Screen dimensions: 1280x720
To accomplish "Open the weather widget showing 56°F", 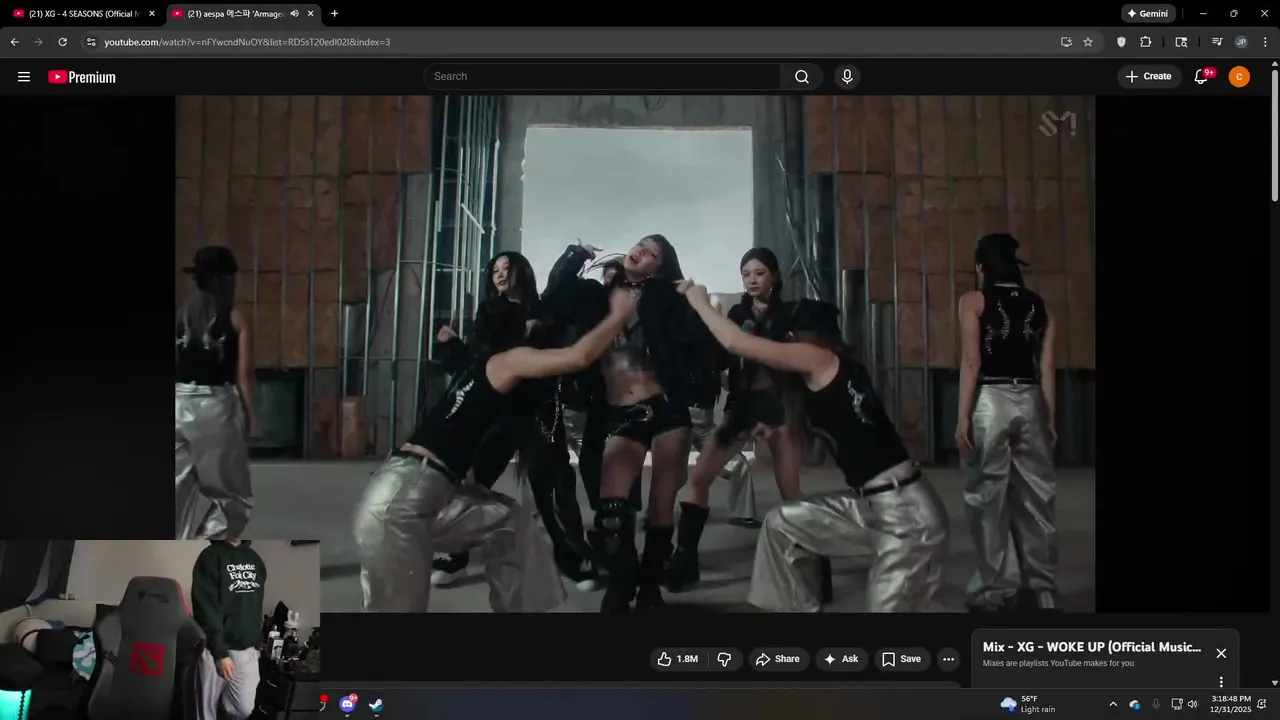I will click(x=1028, y=704).
